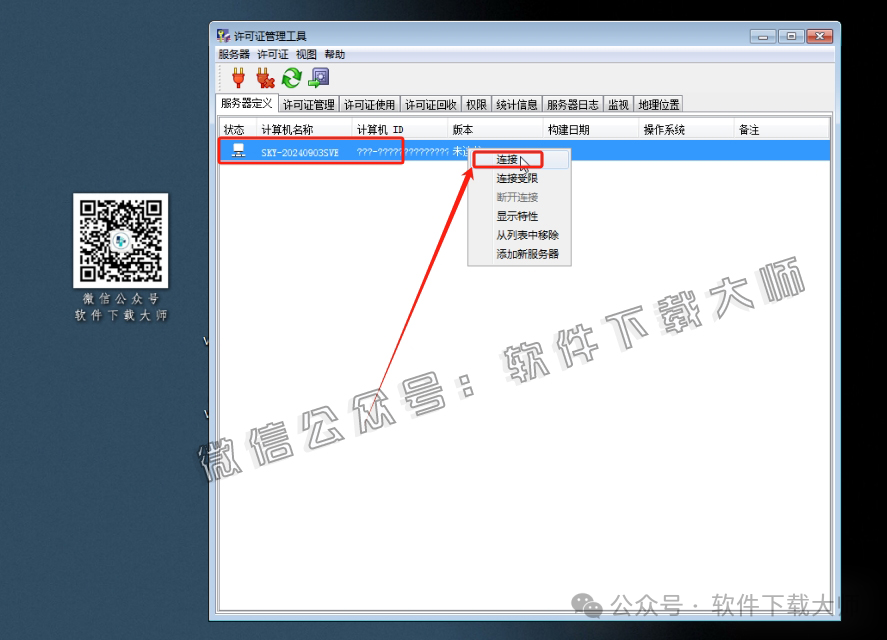This screenshot has height=640, width=887.
Task: Choose 连接 from the context menu
Action: [x=509, y=158]
